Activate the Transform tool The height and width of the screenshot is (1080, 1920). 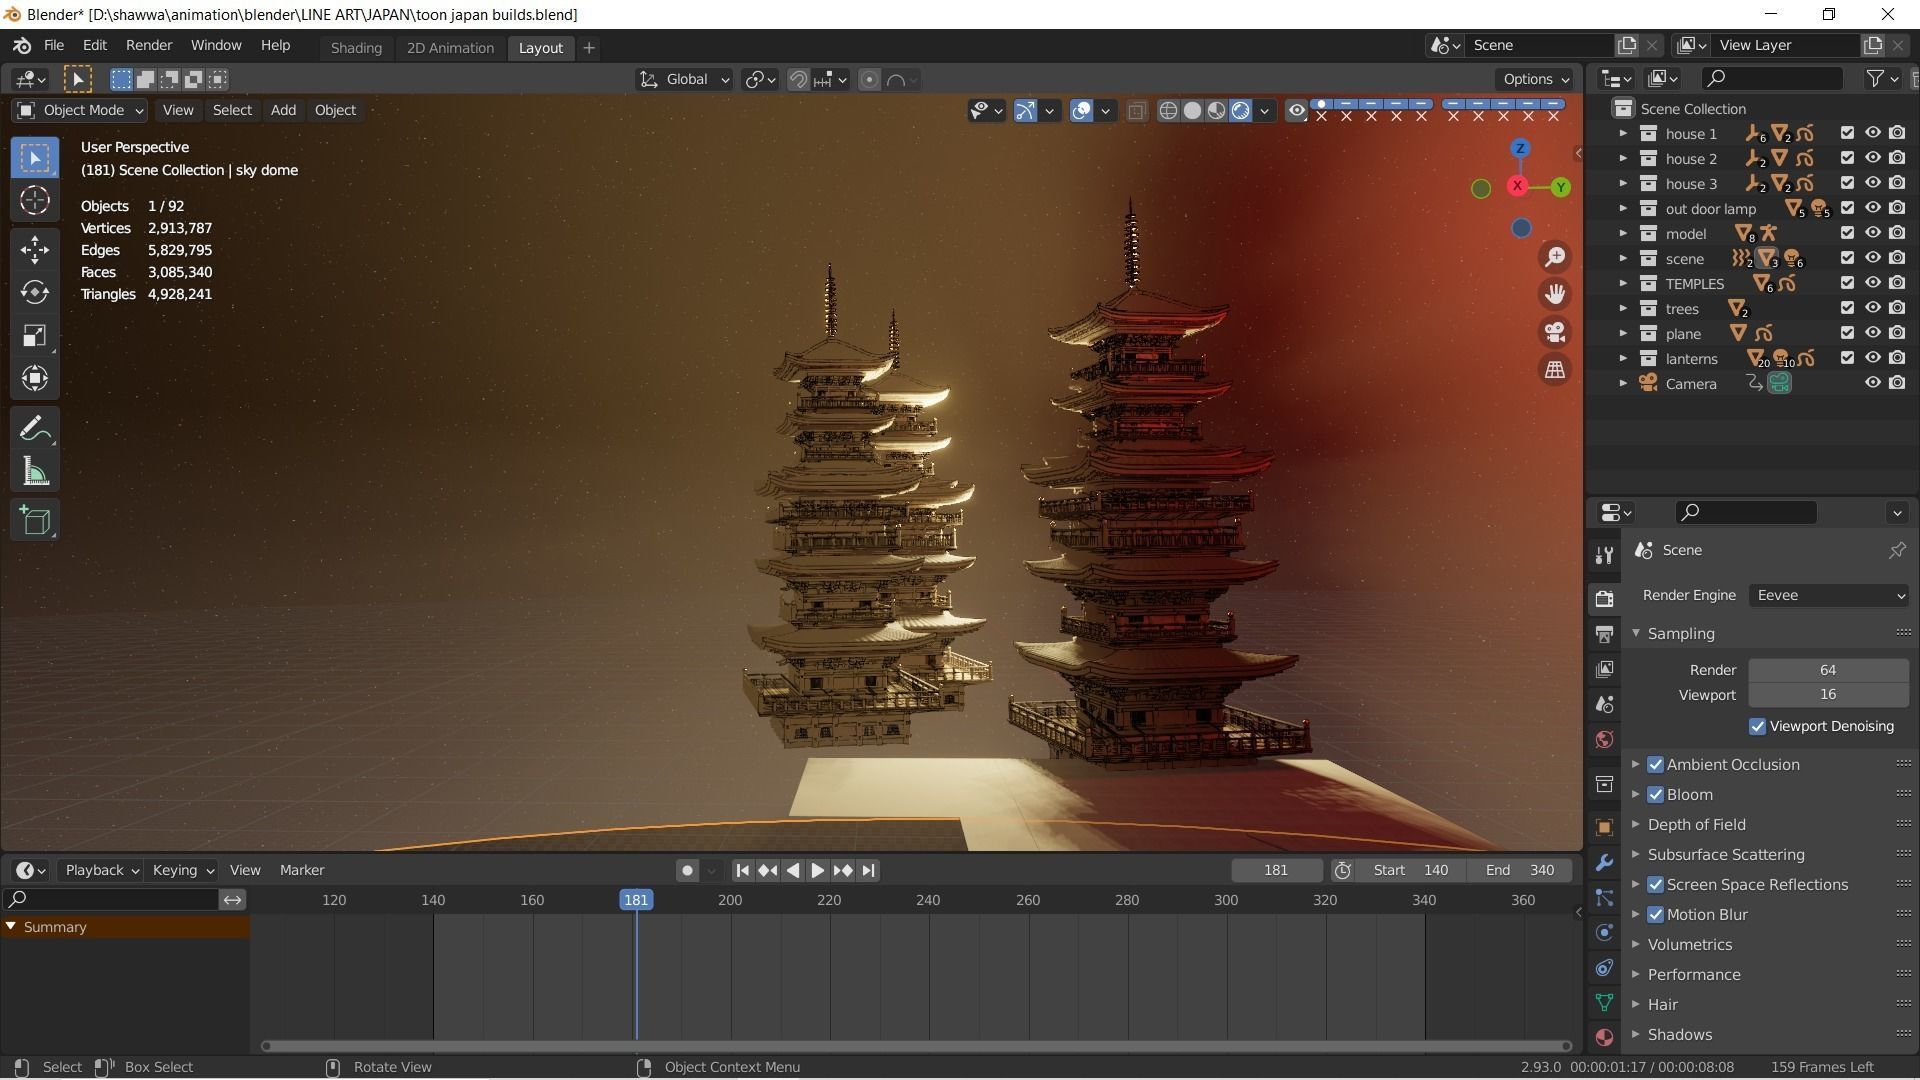pyautogui.click(x=35, y=378)
